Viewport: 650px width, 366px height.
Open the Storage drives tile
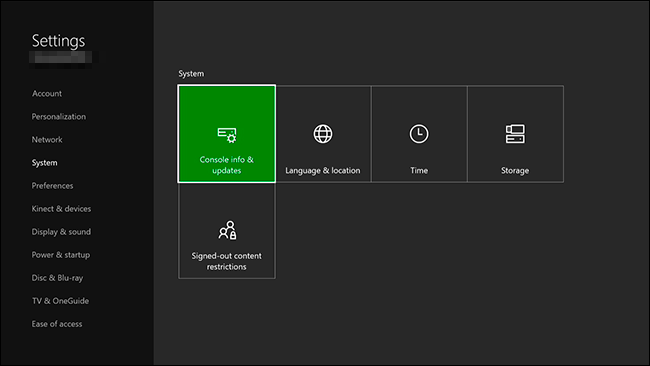tap(515, 134)
